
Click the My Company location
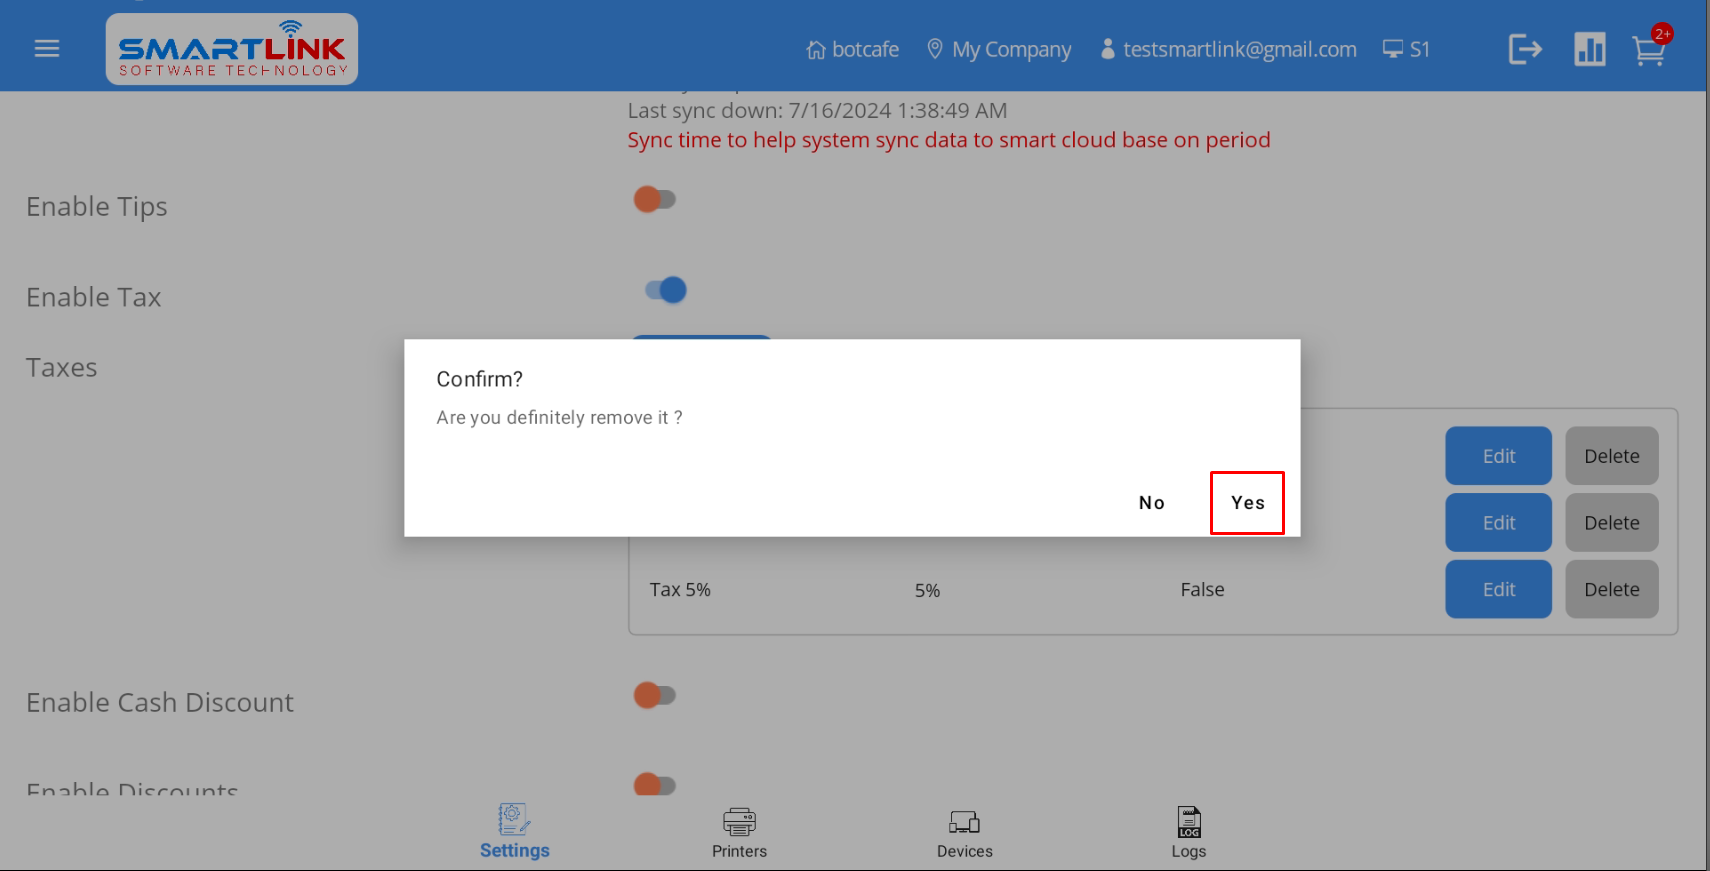tap(999, 49)
